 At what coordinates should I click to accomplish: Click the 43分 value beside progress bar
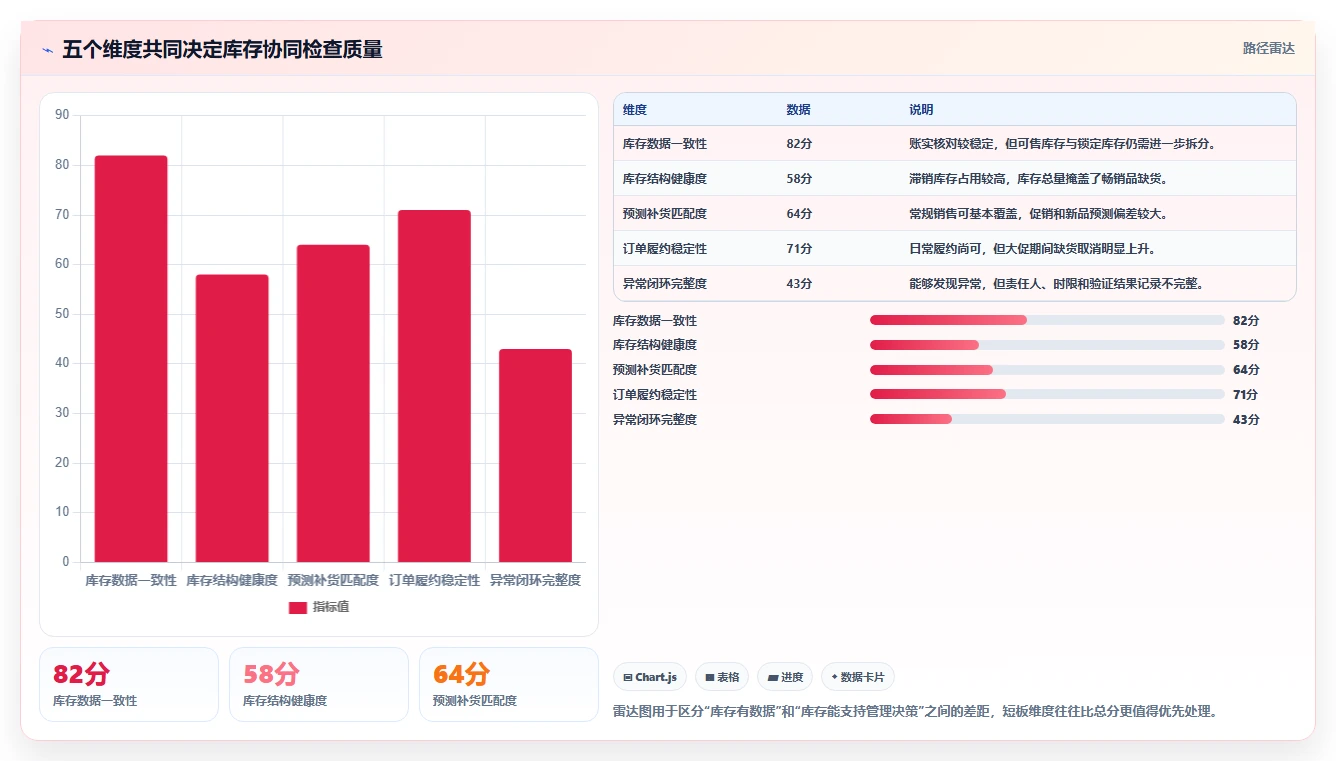tap(1246, 420)
